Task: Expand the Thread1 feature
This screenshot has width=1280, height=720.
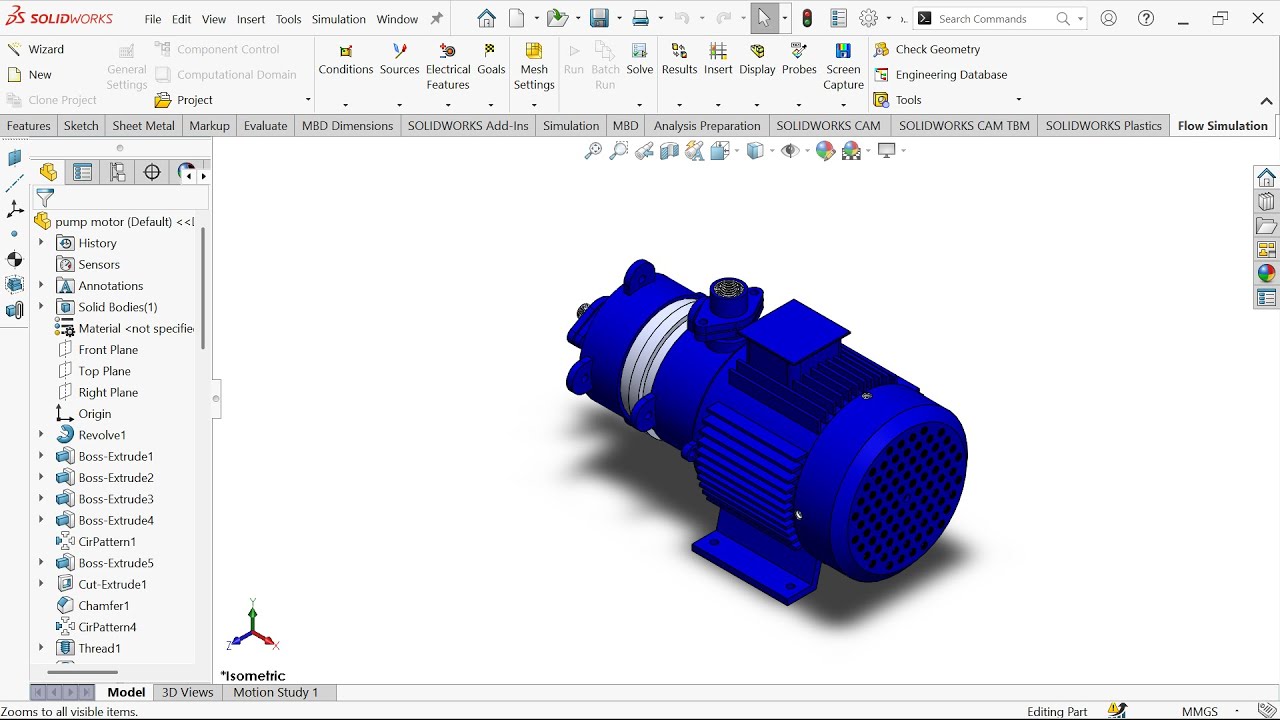Action: (41, 648)
